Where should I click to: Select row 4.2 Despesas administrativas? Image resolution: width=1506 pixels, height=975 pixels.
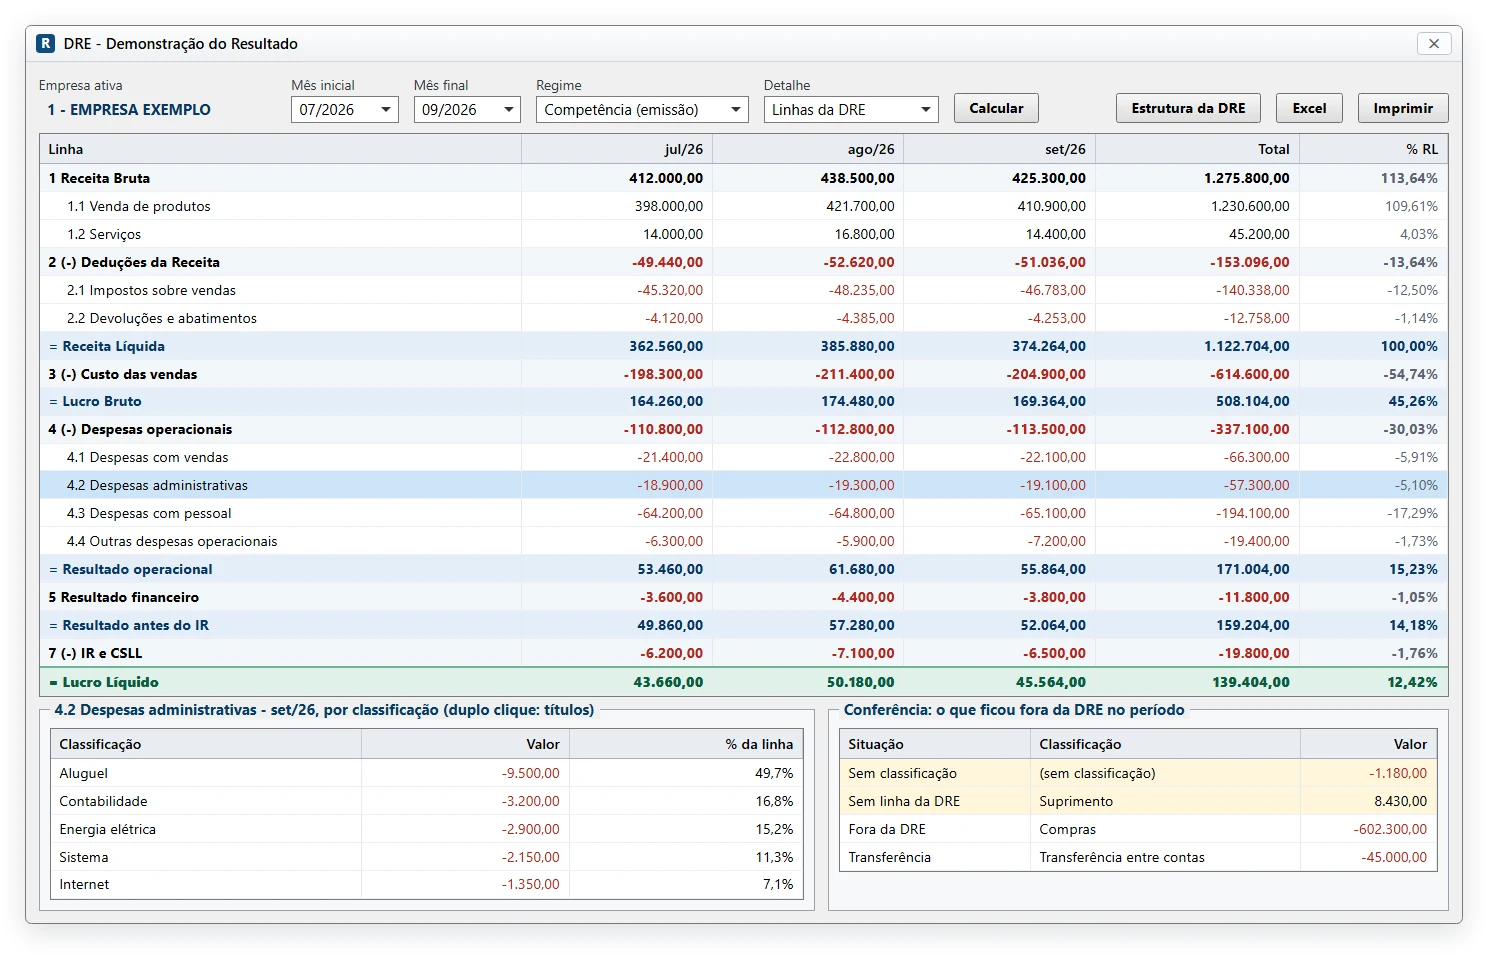pyautogui.click(x=744, y=485)
